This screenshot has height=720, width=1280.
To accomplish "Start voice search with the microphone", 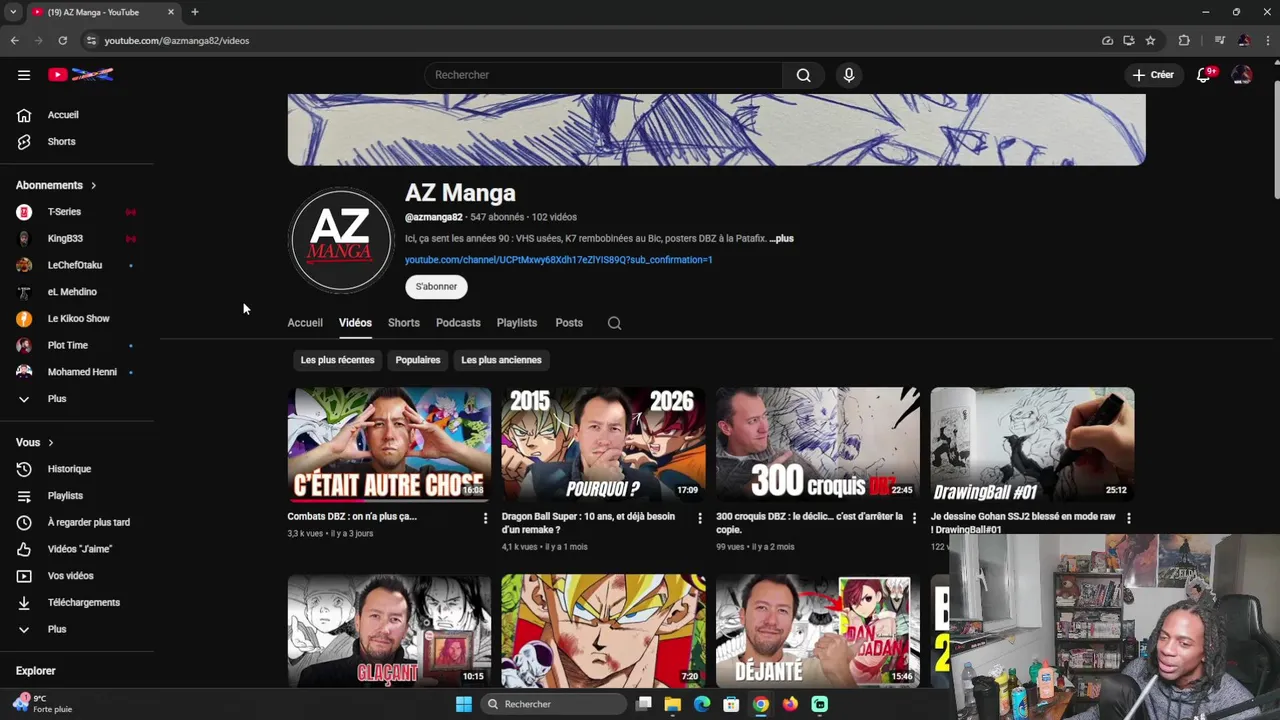I will click(x=848, y=75).
